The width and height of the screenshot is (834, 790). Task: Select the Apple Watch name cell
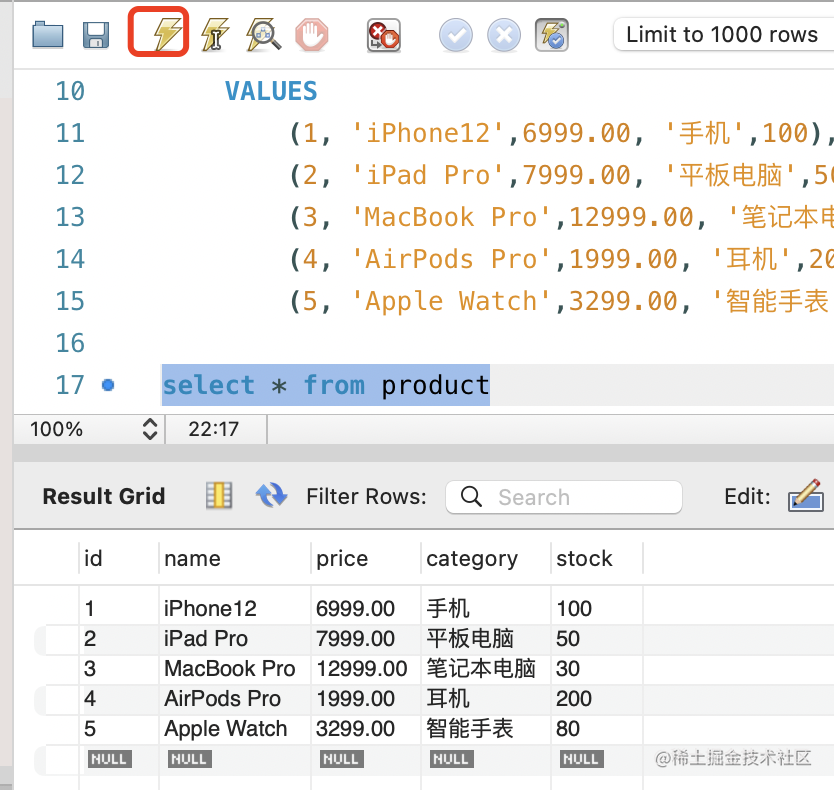(235, 728)
